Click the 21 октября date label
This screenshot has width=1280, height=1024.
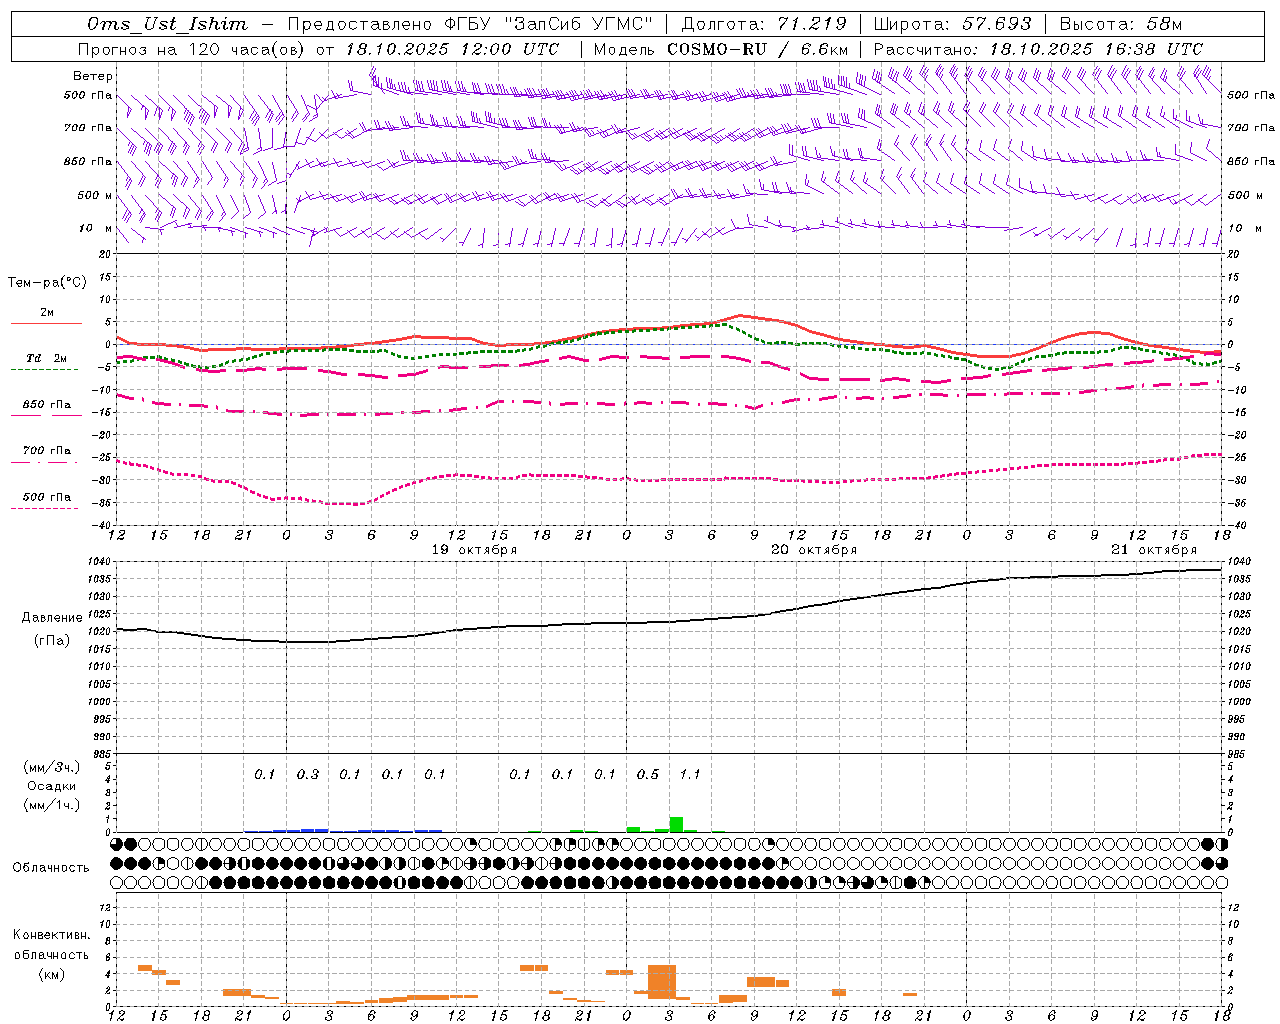coord(1154,550)
